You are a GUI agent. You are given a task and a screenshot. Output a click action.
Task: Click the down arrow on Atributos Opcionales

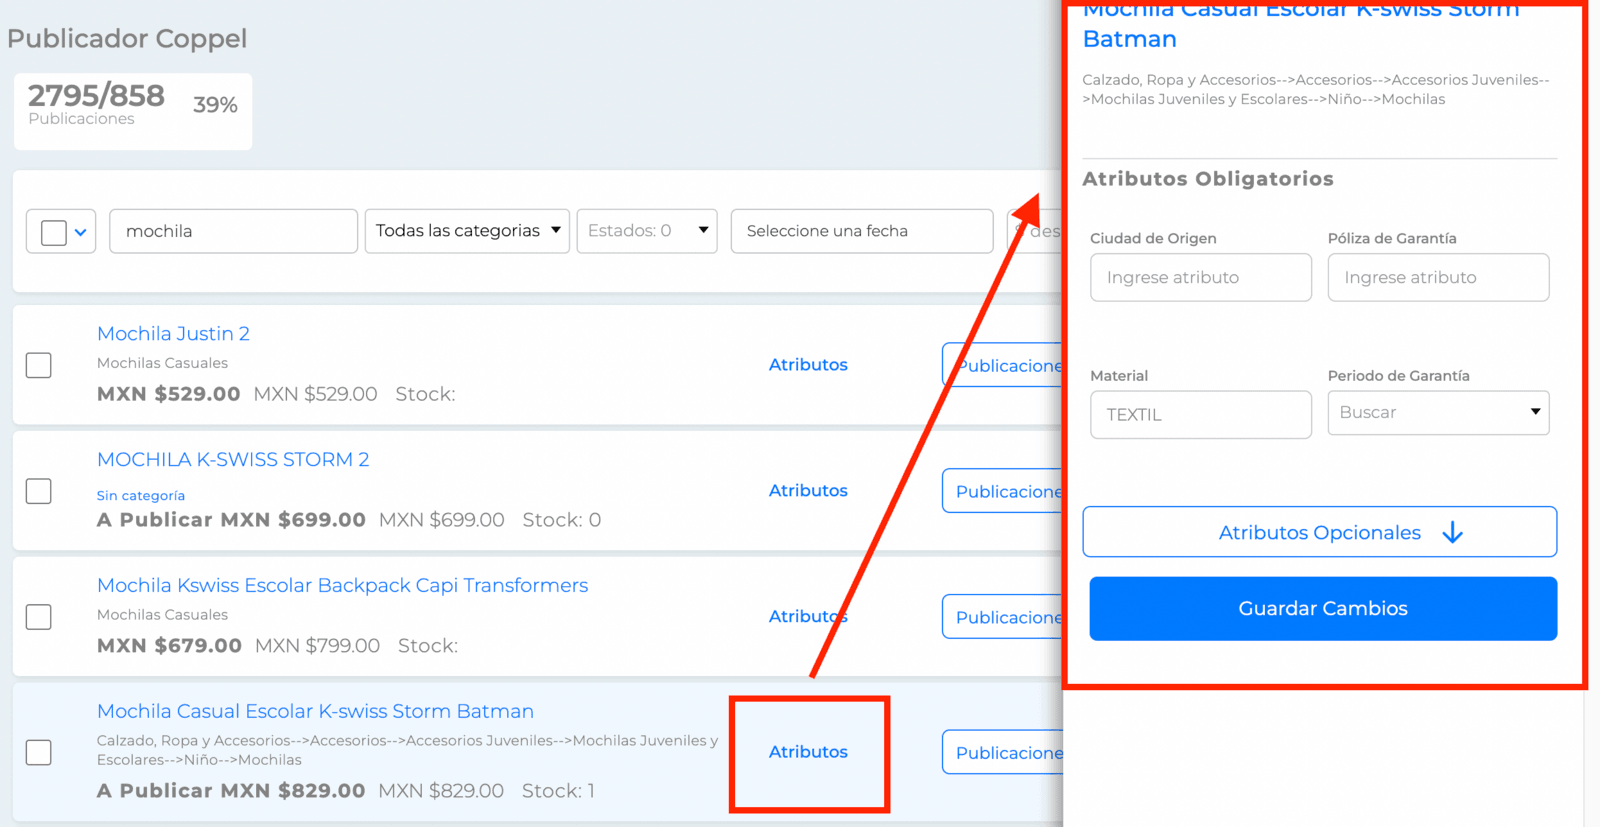click(1453, 533)
